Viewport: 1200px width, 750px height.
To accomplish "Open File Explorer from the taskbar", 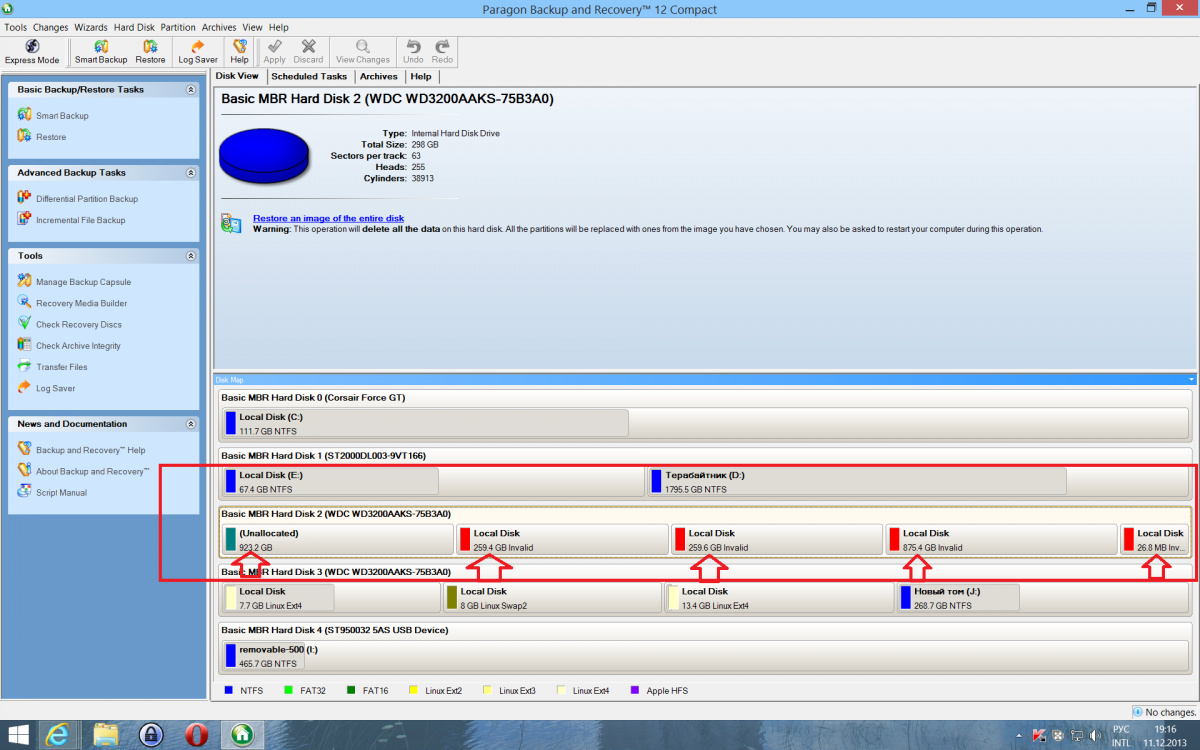I will coord(106,735).
